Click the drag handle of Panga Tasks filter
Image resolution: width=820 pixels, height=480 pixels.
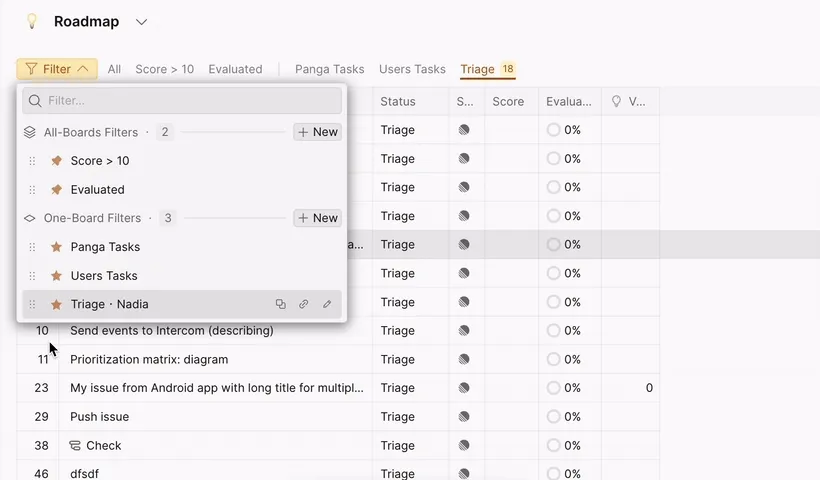(32, 247)
